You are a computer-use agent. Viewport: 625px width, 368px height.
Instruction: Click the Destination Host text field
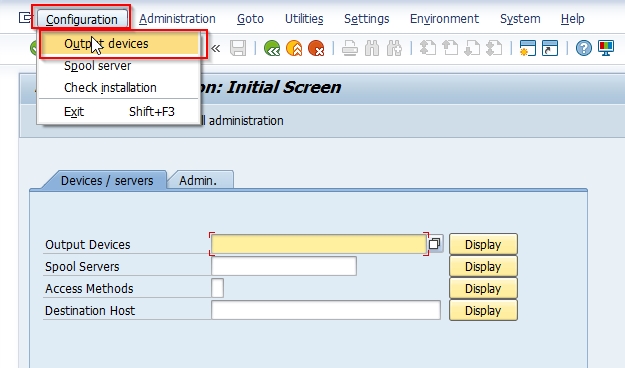pyautogui.click(x=326, y=310)
